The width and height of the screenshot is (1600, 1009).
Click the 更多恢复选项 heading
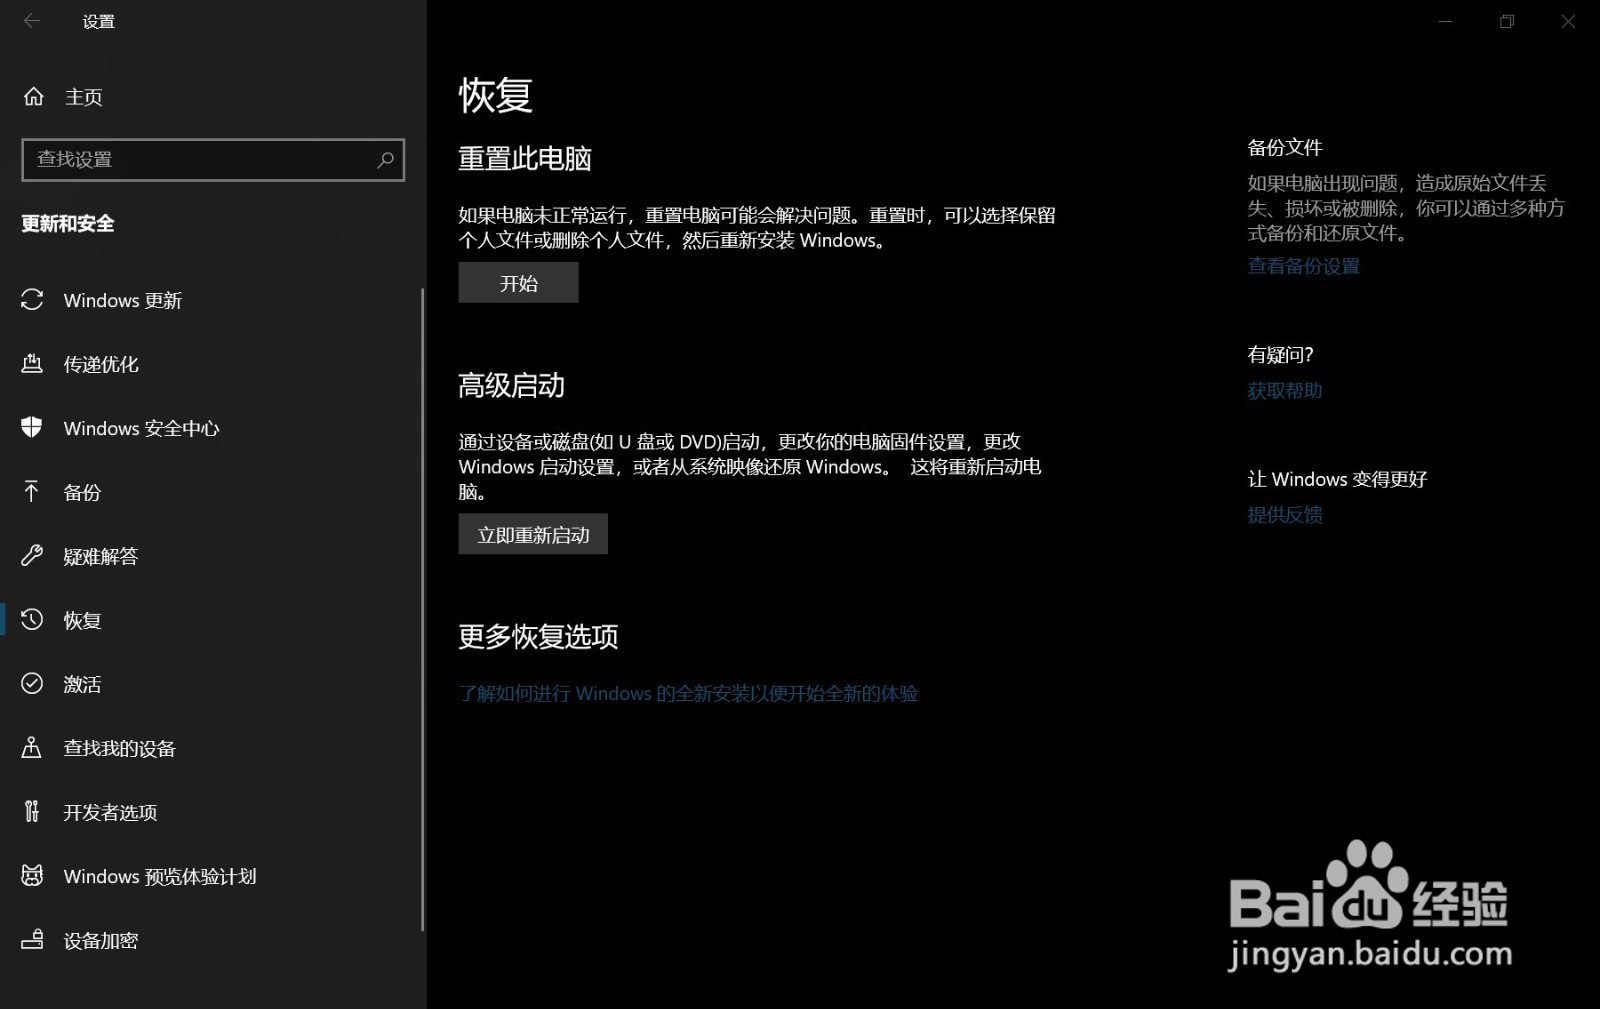(x=538, y=637)
